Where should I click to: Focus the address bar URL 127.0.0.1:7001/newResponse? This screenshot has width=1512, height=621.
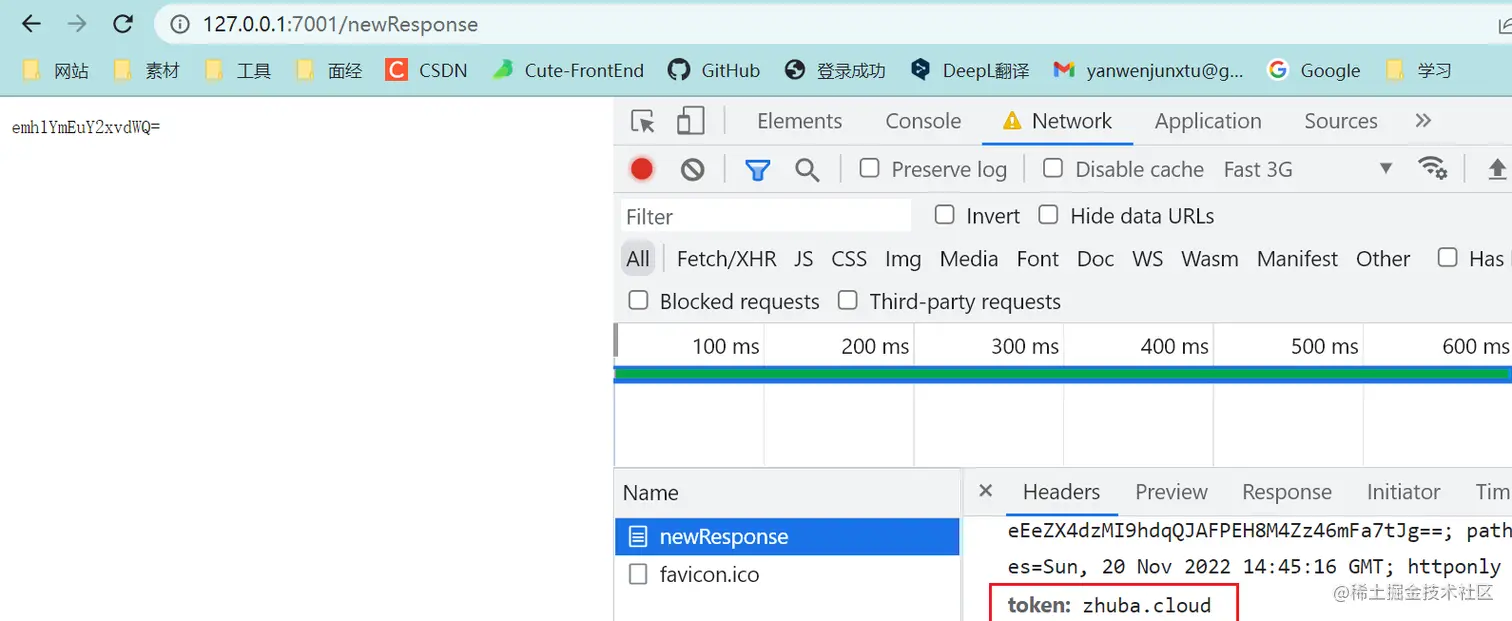(x=340, y=24)
